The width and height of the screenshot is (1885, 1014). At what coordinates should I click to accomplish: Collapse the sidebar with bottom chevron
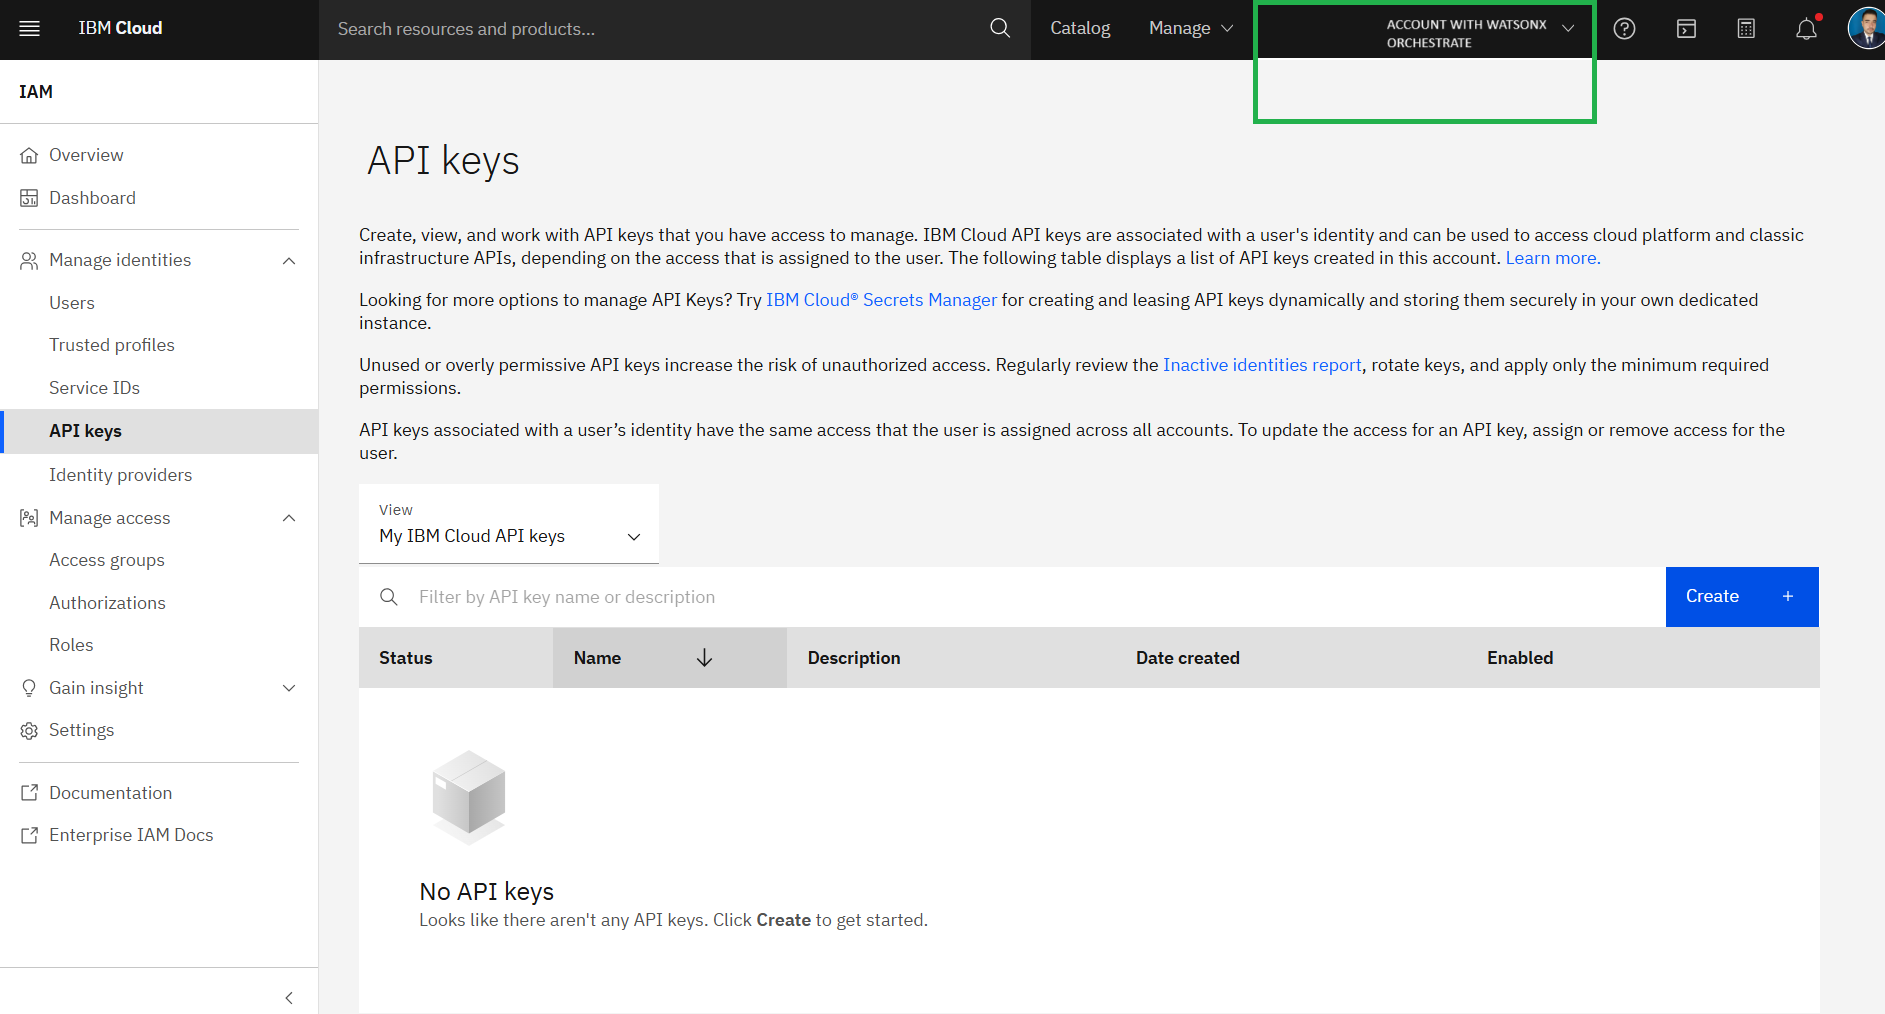(x=289, y=998)
